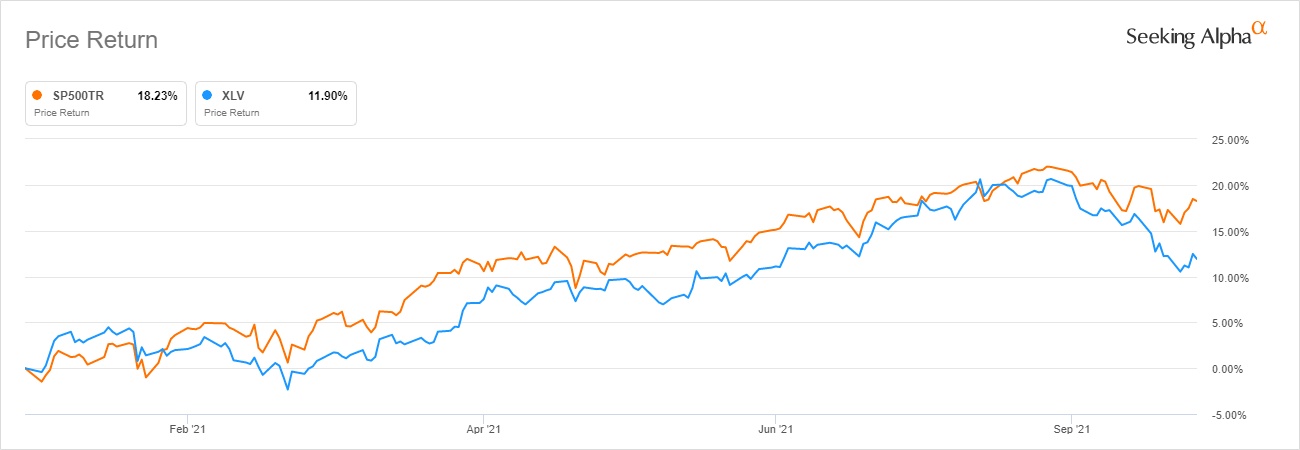Click the orange alpha symbol icon
Viewport: 1300px width, 450px height.
pyautogui.click(x=1260, y=31)
